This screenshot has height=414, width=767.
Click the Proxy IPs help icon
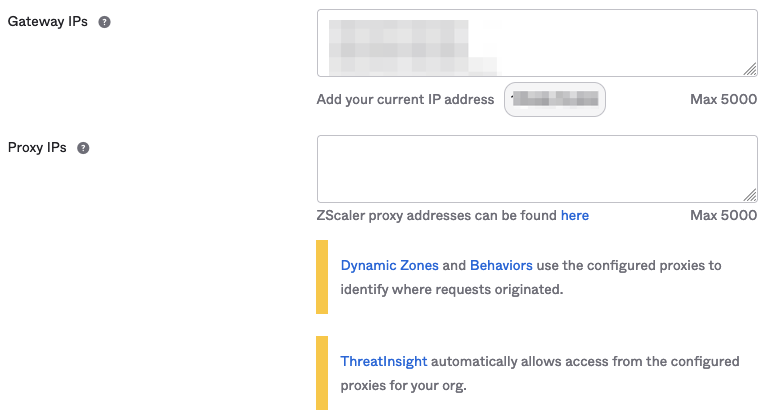pyautogui.click(x=83, y=148)
